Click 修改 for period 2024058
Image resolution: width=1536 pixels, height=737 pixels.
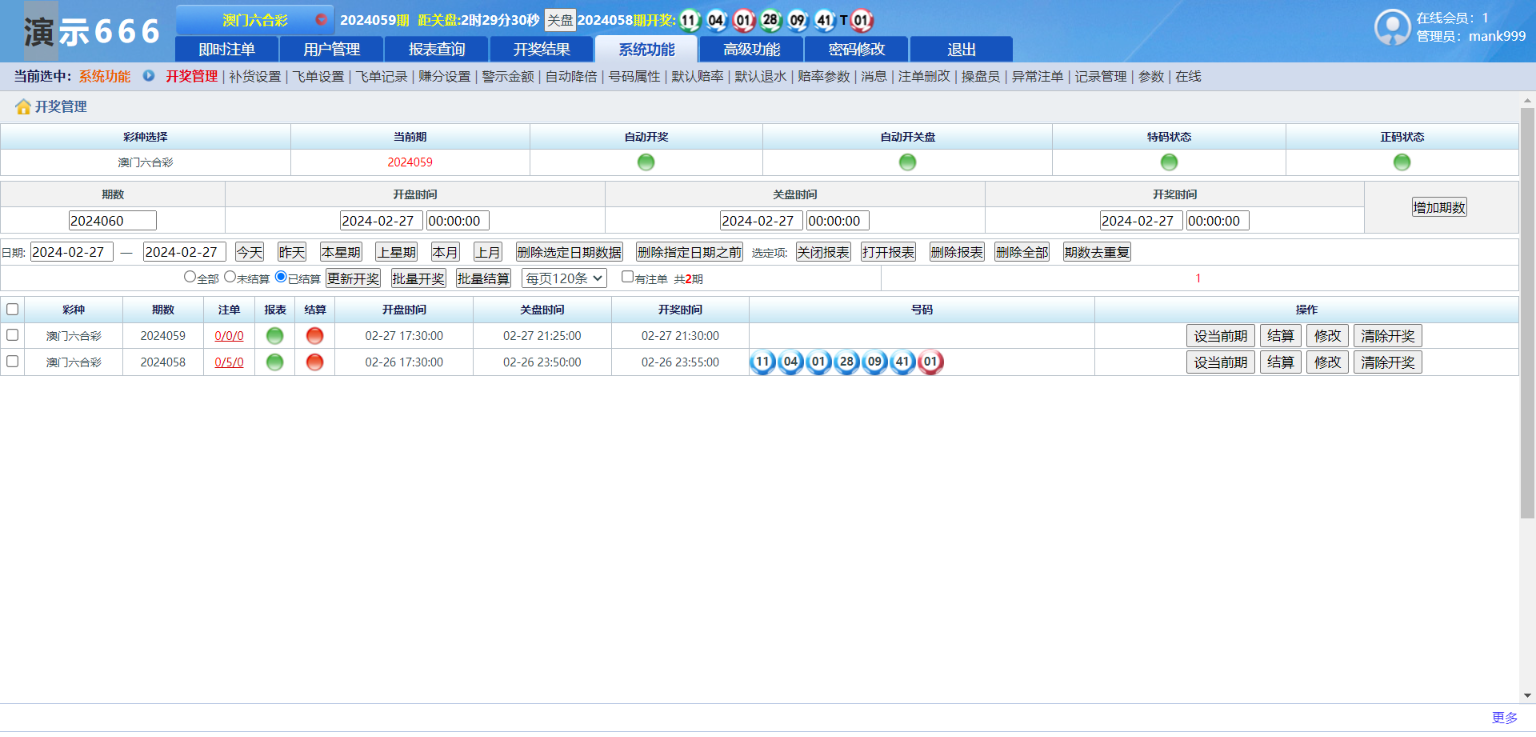1328,362
